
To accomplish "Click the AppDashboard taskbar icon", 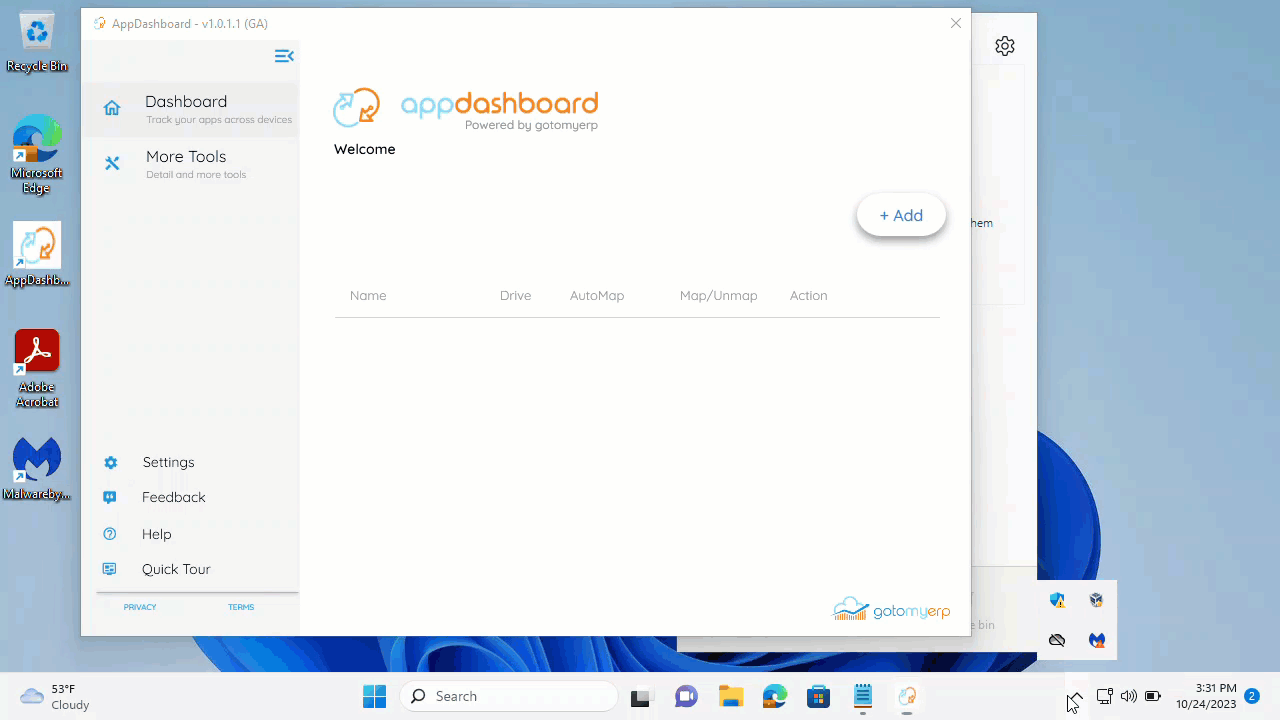I will coord(907,697).
